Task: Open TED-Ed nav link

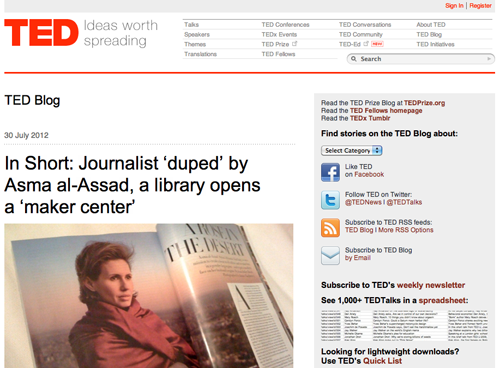Action: tap(350, 44)
